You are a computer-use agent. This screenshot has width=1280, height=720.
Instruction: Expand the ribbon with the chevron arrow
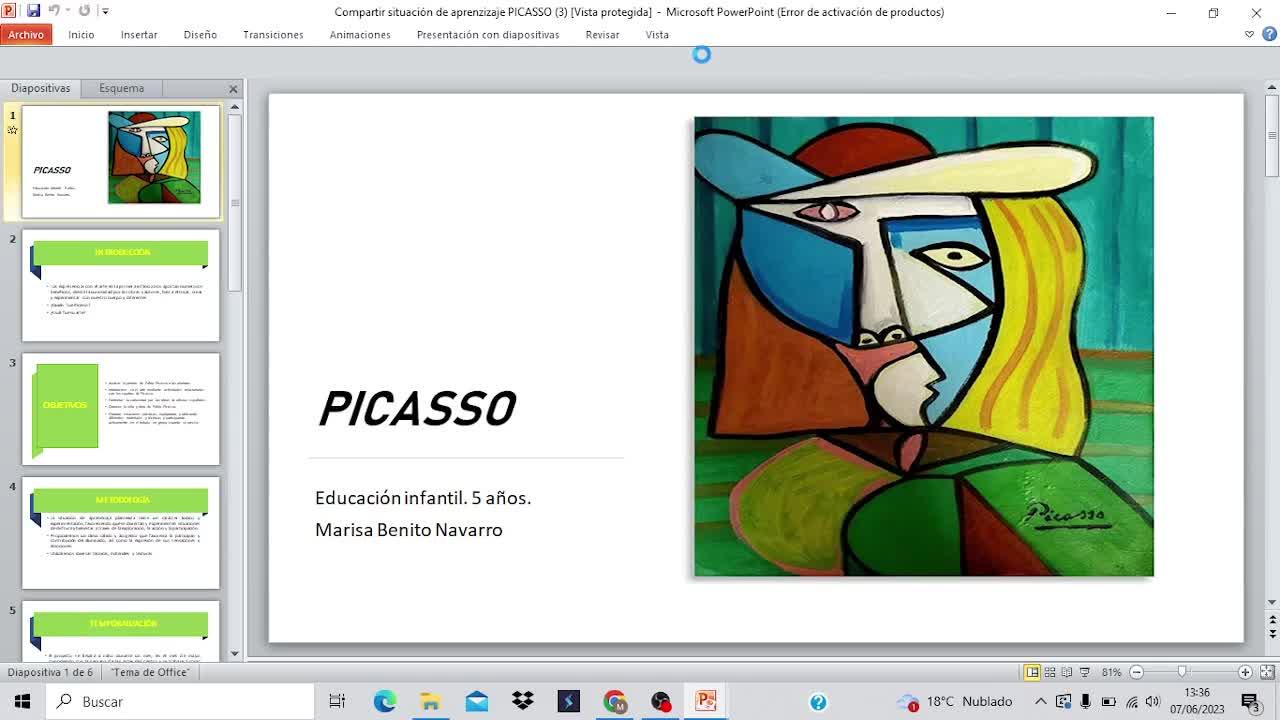[x=1249, y=34]
